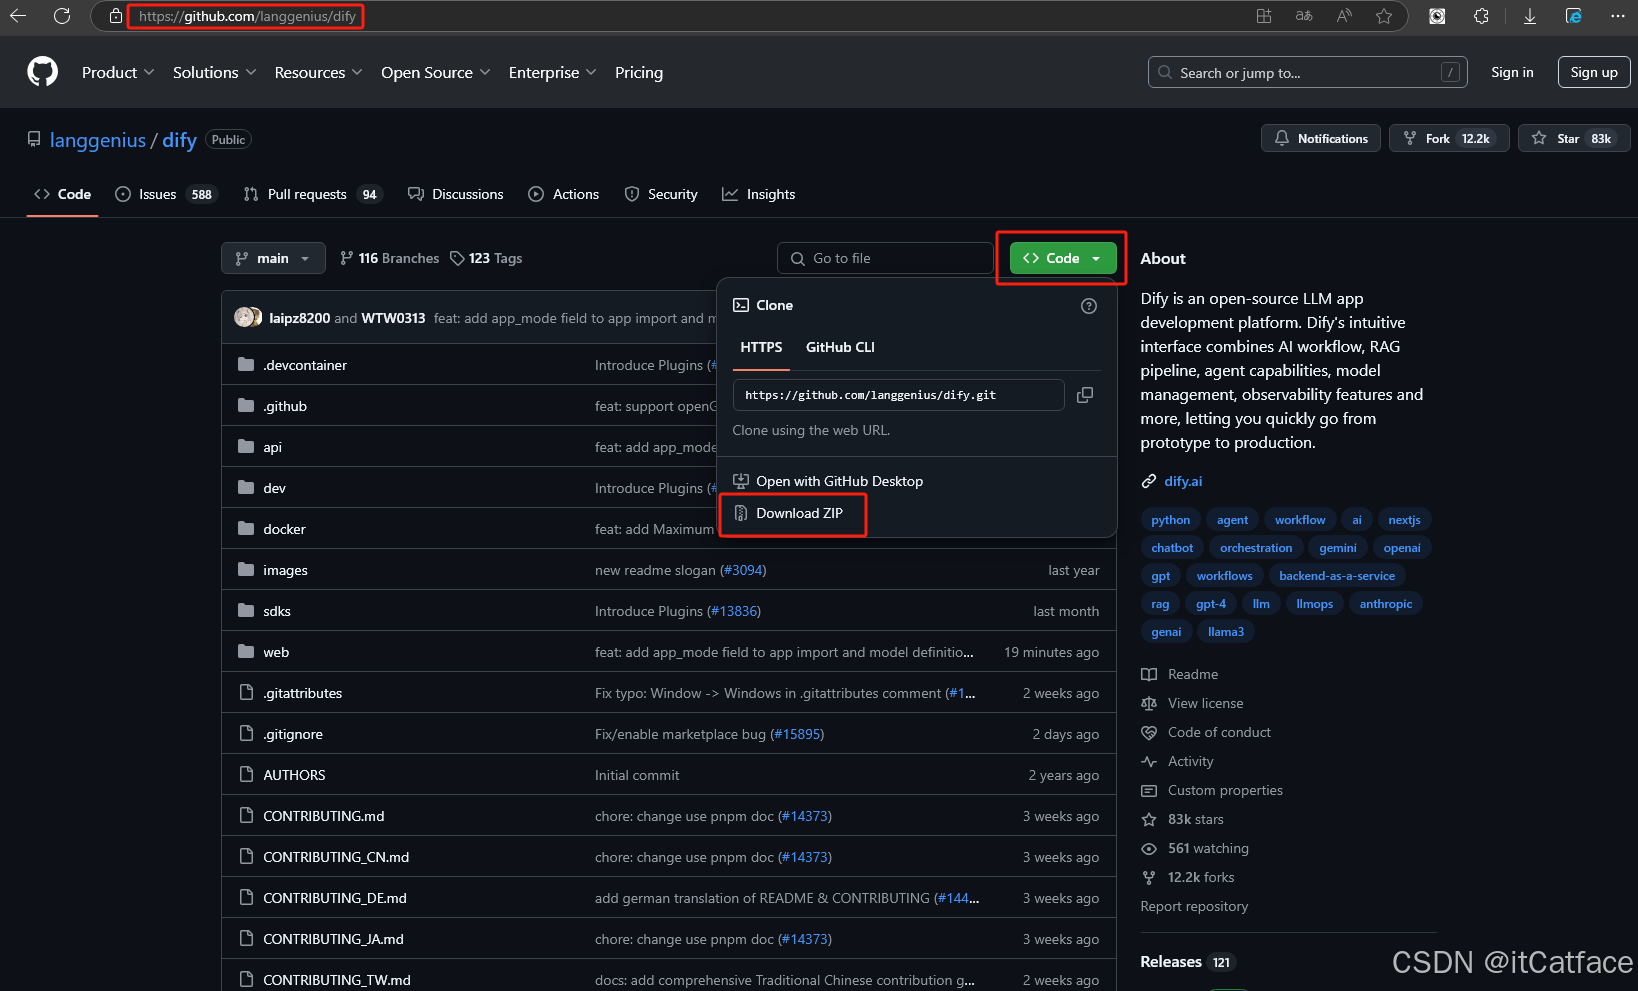This screenshot has width=1638, height=991.
Task: Open the Releases 121 link
Action: tap(1188, 962)
